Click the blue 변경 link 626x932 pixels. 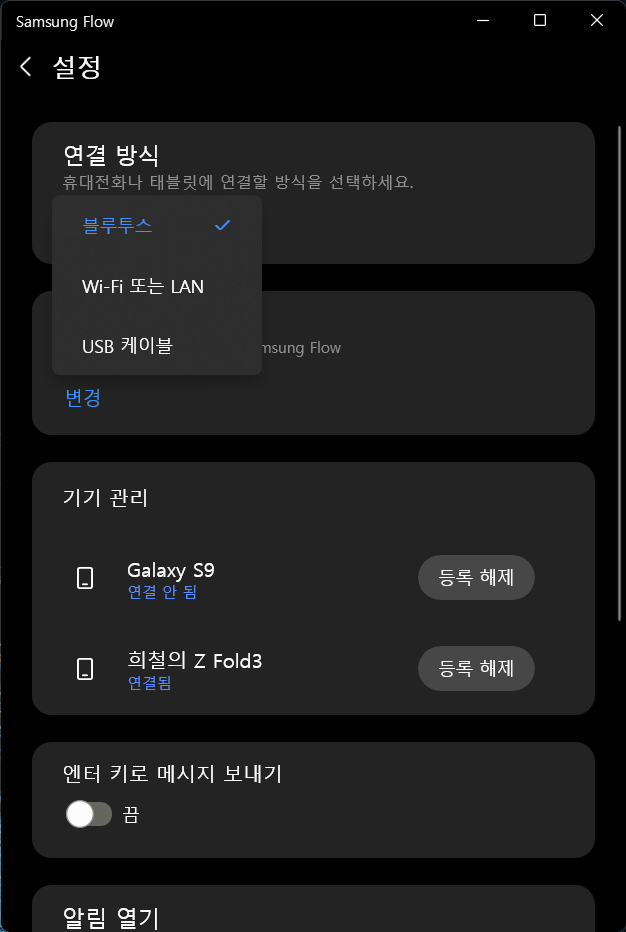[x=83, y=398]
